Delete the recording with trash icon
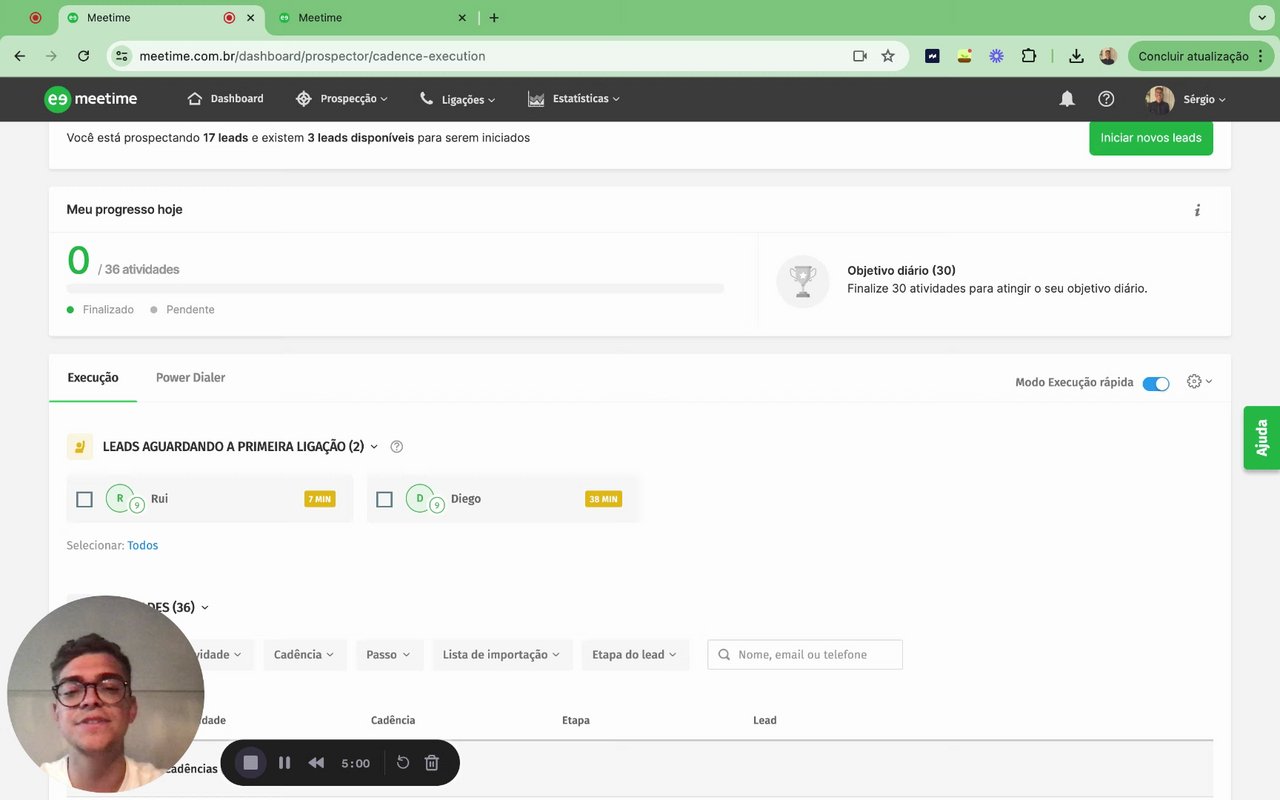Viewport: 1280px width, 800px height. click(432, 763)
